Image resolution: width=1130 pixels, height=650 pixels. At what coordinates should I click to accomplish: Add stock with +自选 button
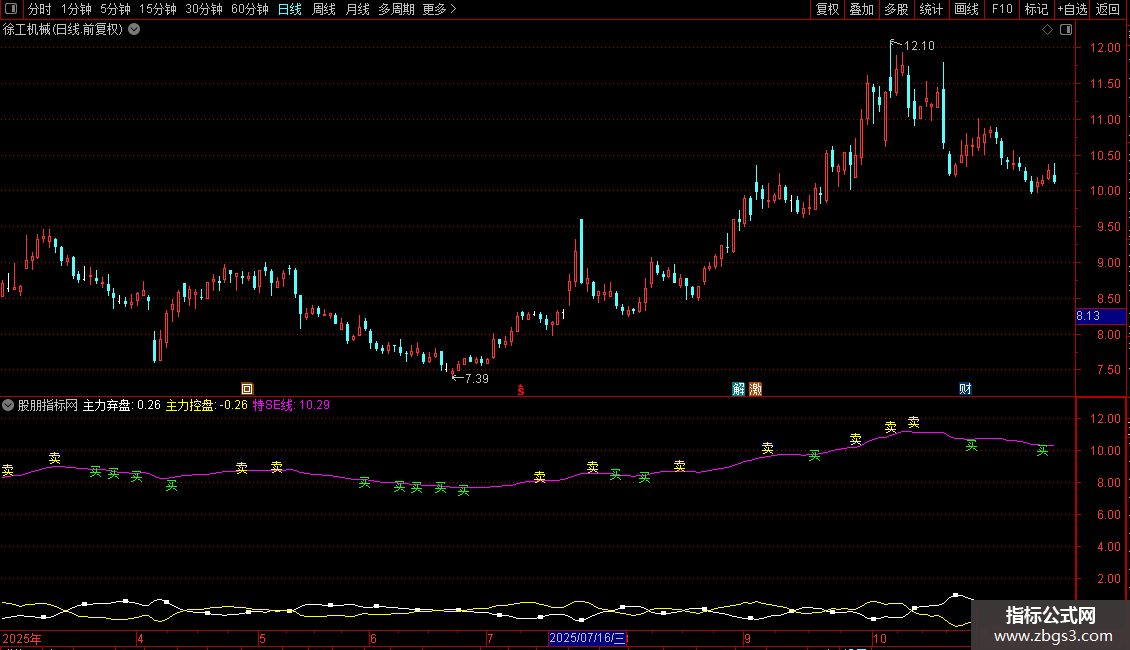click(x=1072, y=9)
